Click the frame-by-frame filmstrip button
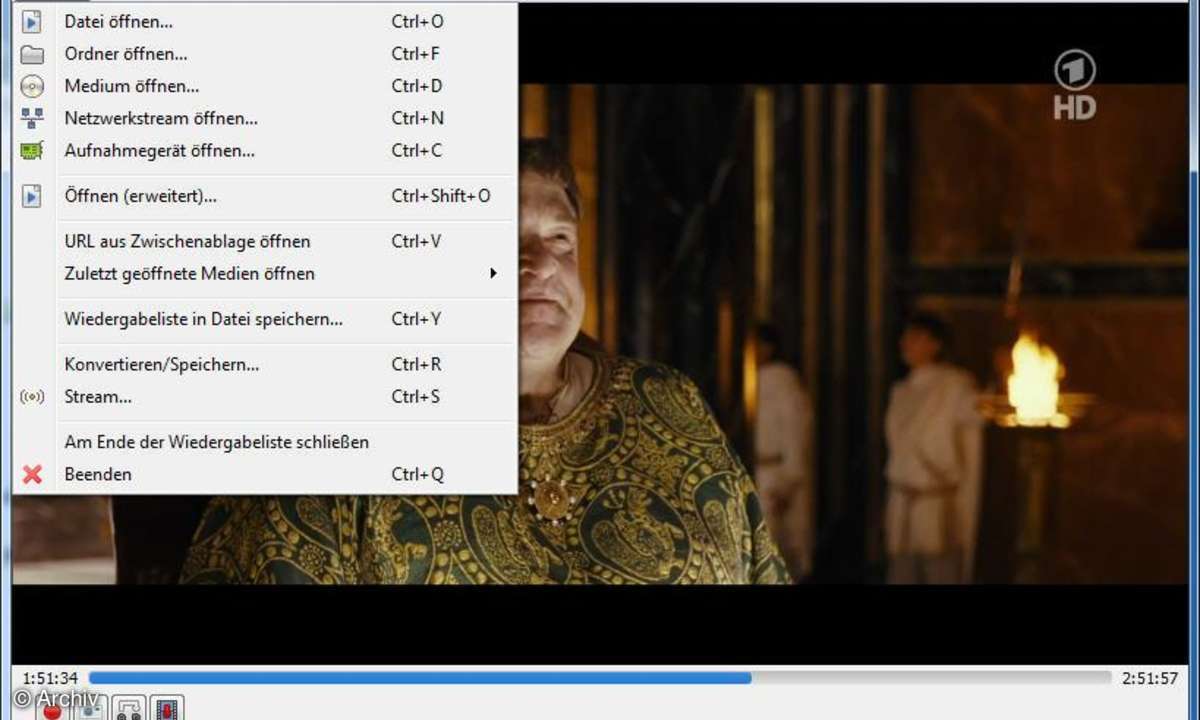The image size is (1200, 720). click(x=167, y=709)
